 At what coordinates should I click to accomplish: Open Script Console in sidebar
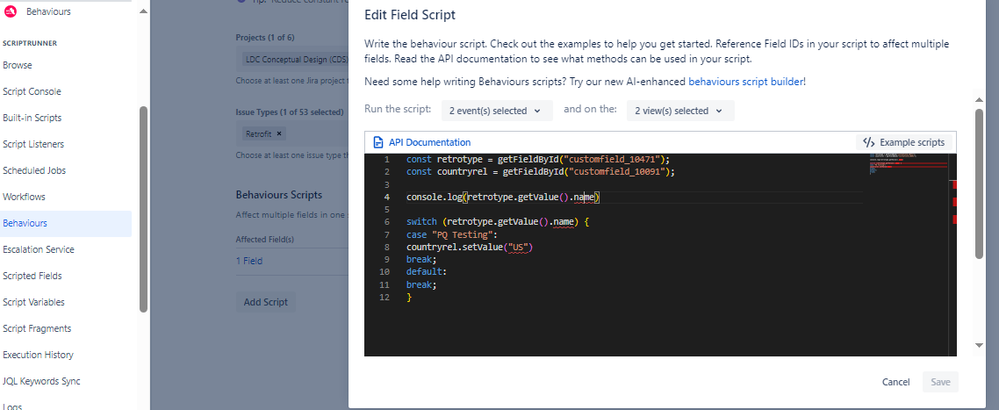click(x=32, y=91)
